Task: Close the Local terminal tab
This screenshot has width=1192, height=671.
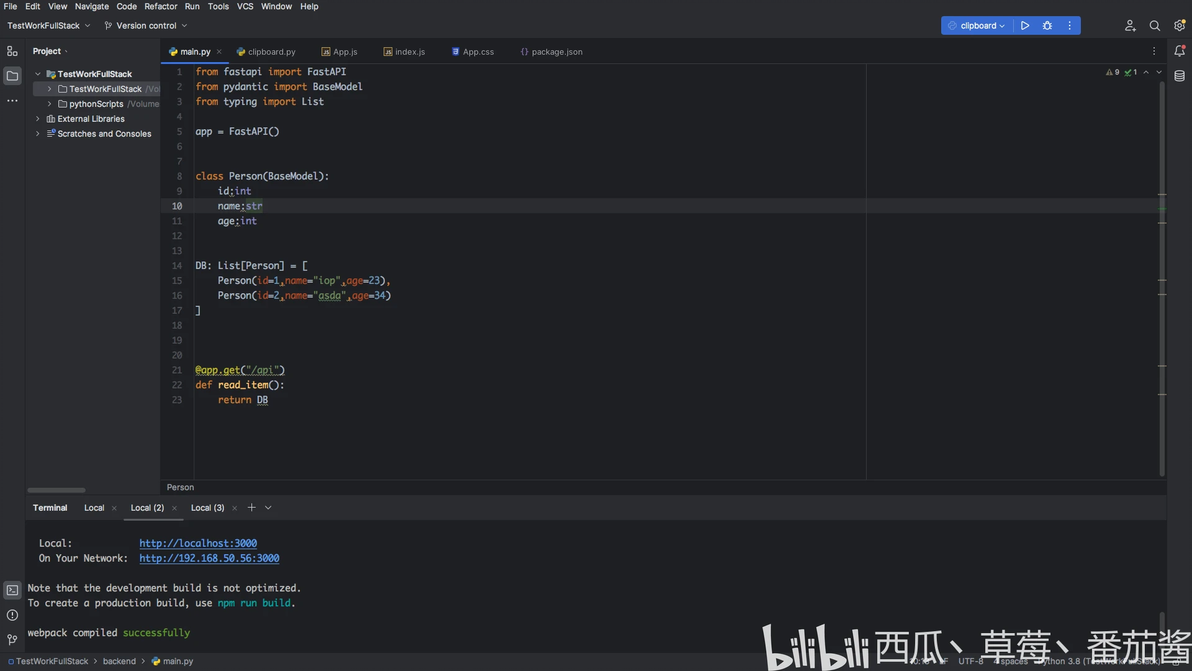Action: tap(114, 508)
